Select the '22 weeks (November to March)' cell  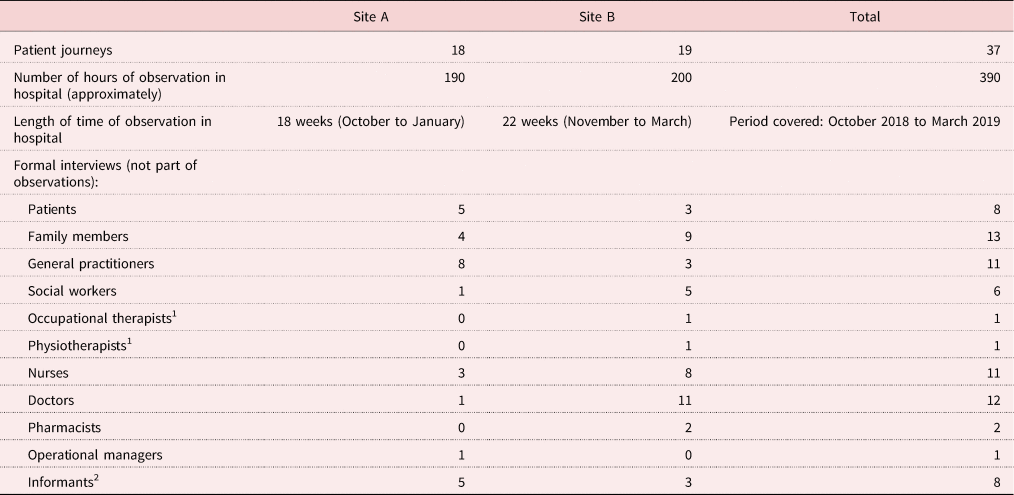[x=597, y=122]
